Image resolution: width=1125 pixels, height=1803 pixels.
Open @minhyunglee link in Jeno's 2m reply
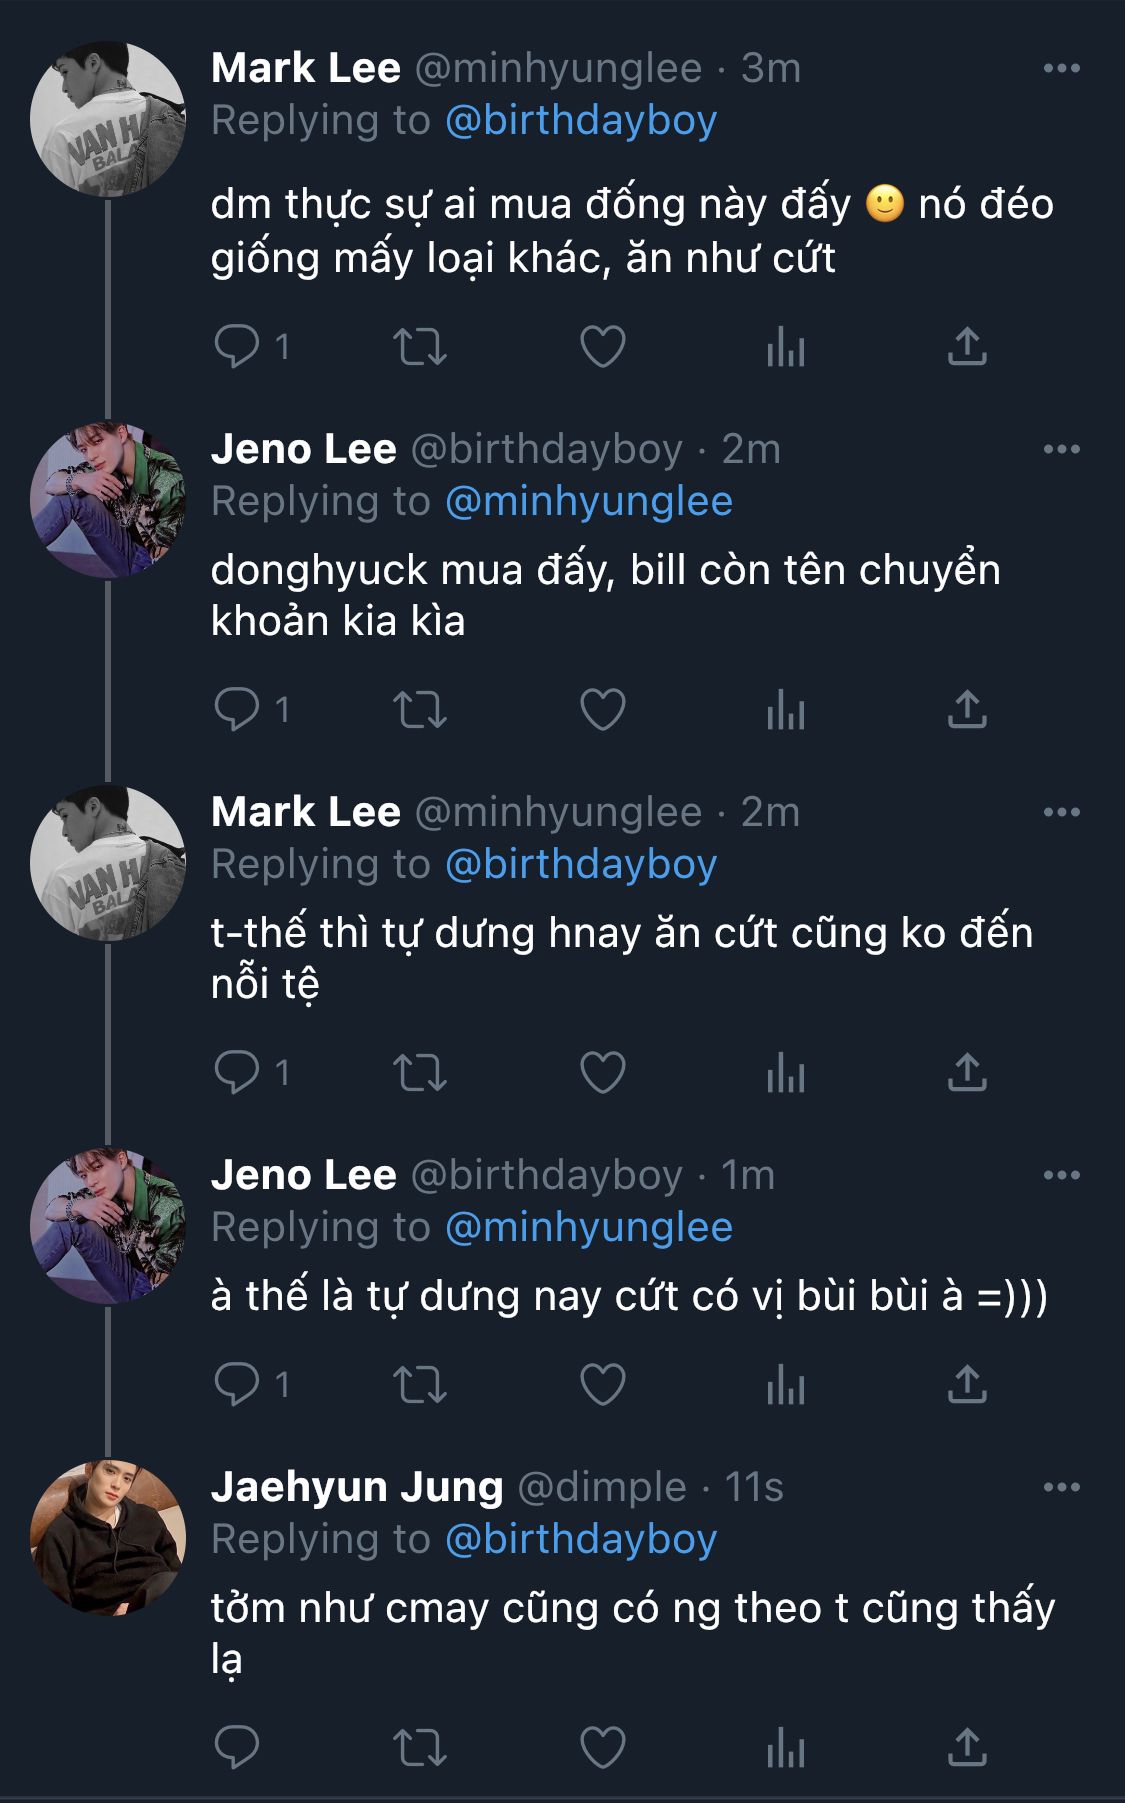point(588,501)
